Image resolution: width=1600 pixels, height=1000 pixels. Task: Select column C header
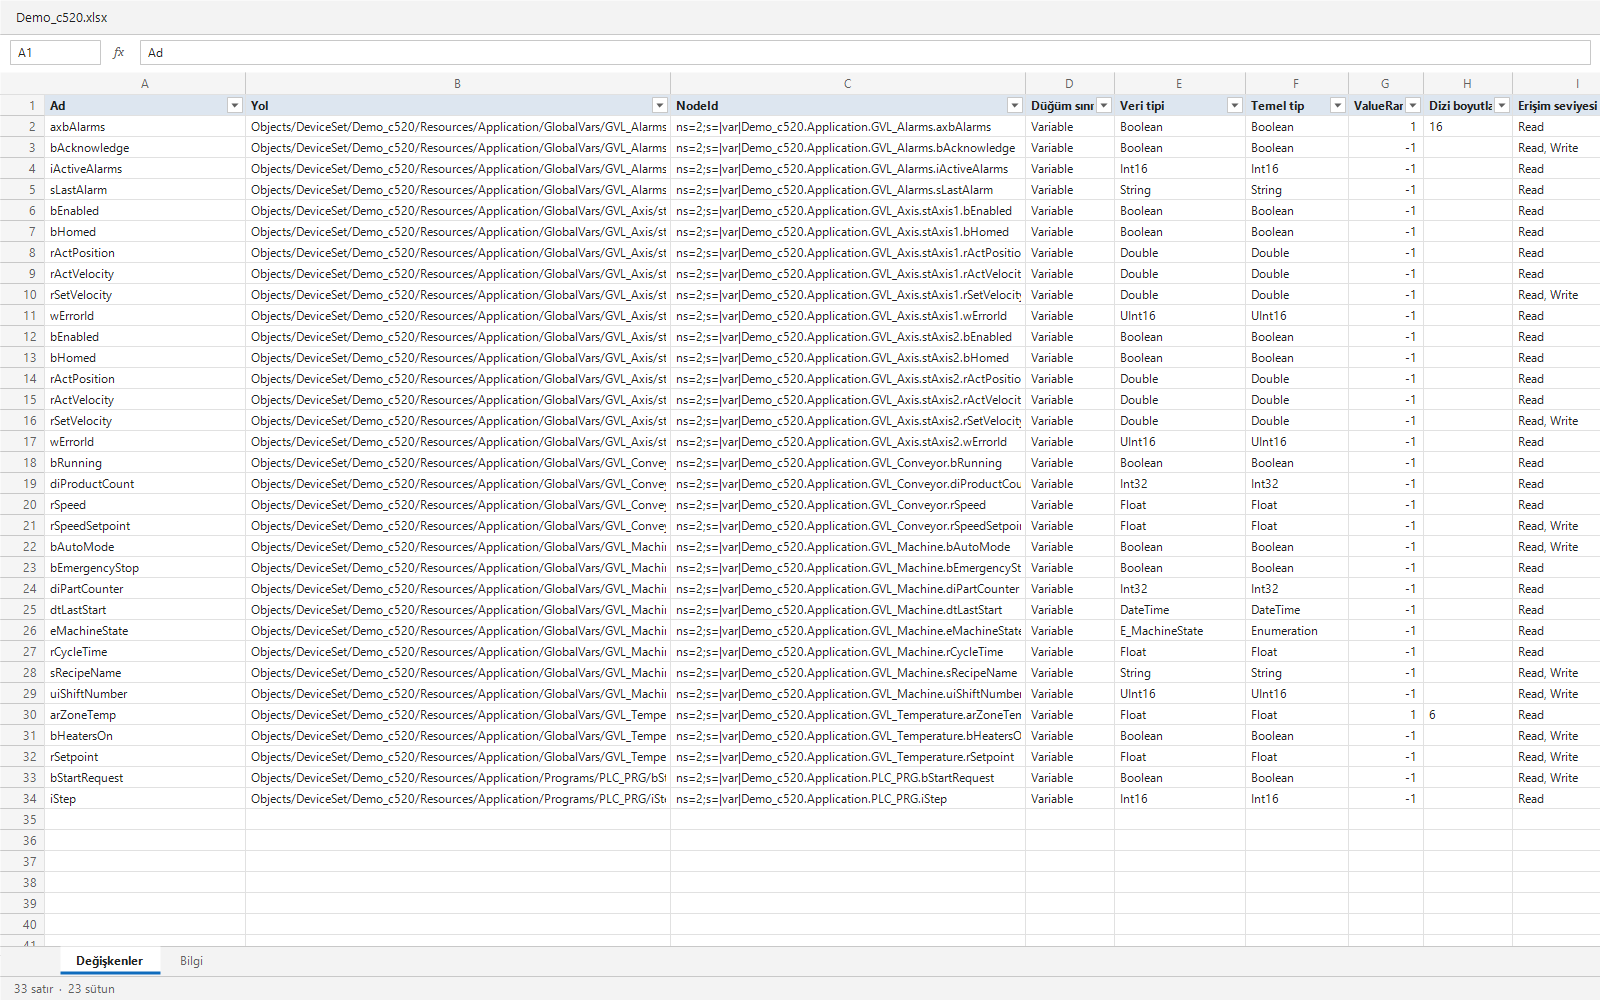point(848,84)
